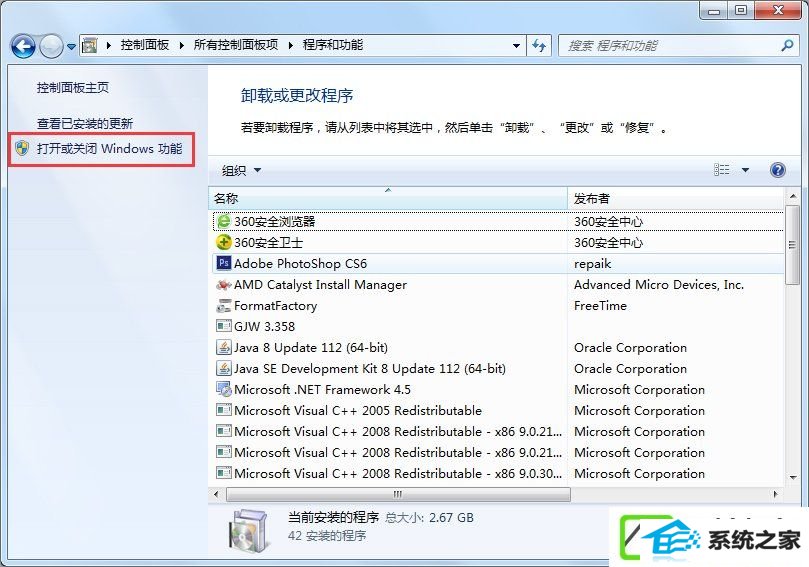Select the AMD Catalyst Install Manager icon
This screenshot has width=809, height=567.
(x=224, y=284)
